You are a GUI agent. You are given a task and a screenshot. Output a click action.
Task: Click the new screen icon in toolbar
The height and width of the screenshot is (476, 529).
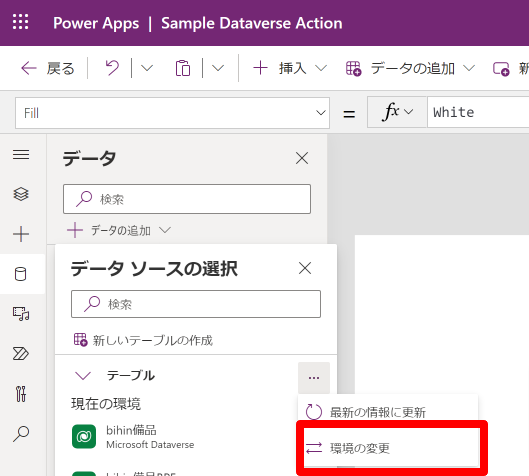501,69
